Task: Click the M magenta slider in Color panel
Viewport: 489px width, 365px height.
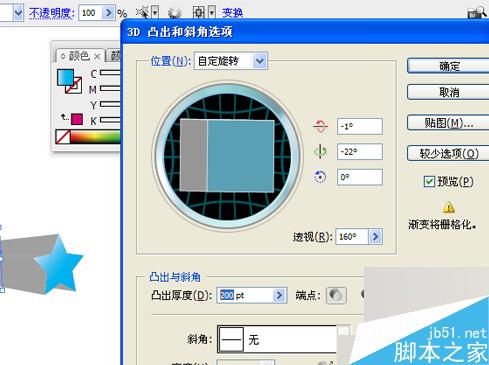Action: coord(110,88)
